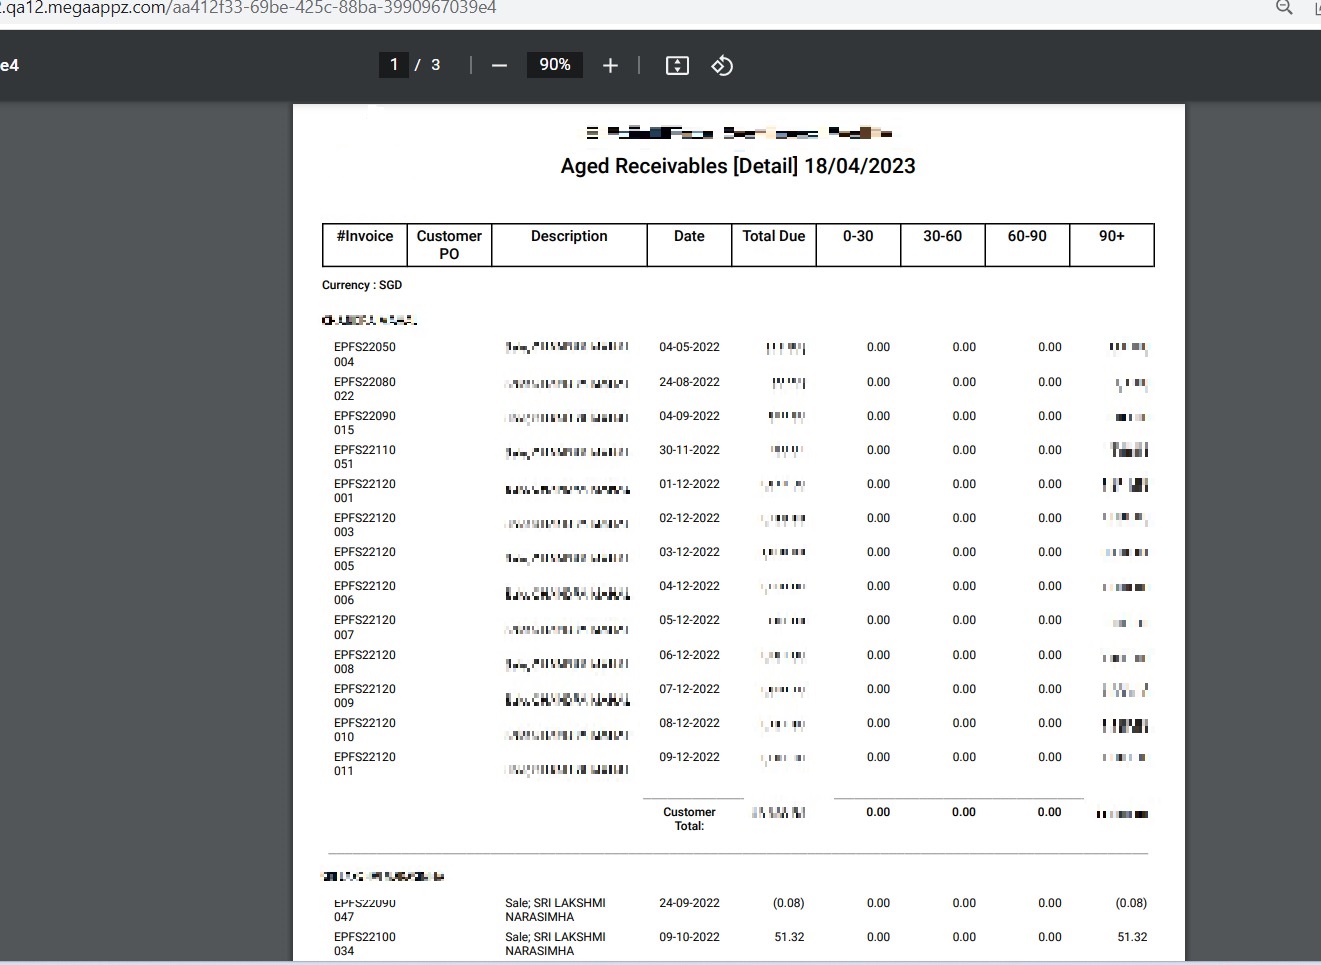This screenshot has width=1321, height=965.
Task: Click the Aged Receivables report title
Action: click(x=738, y=166)
